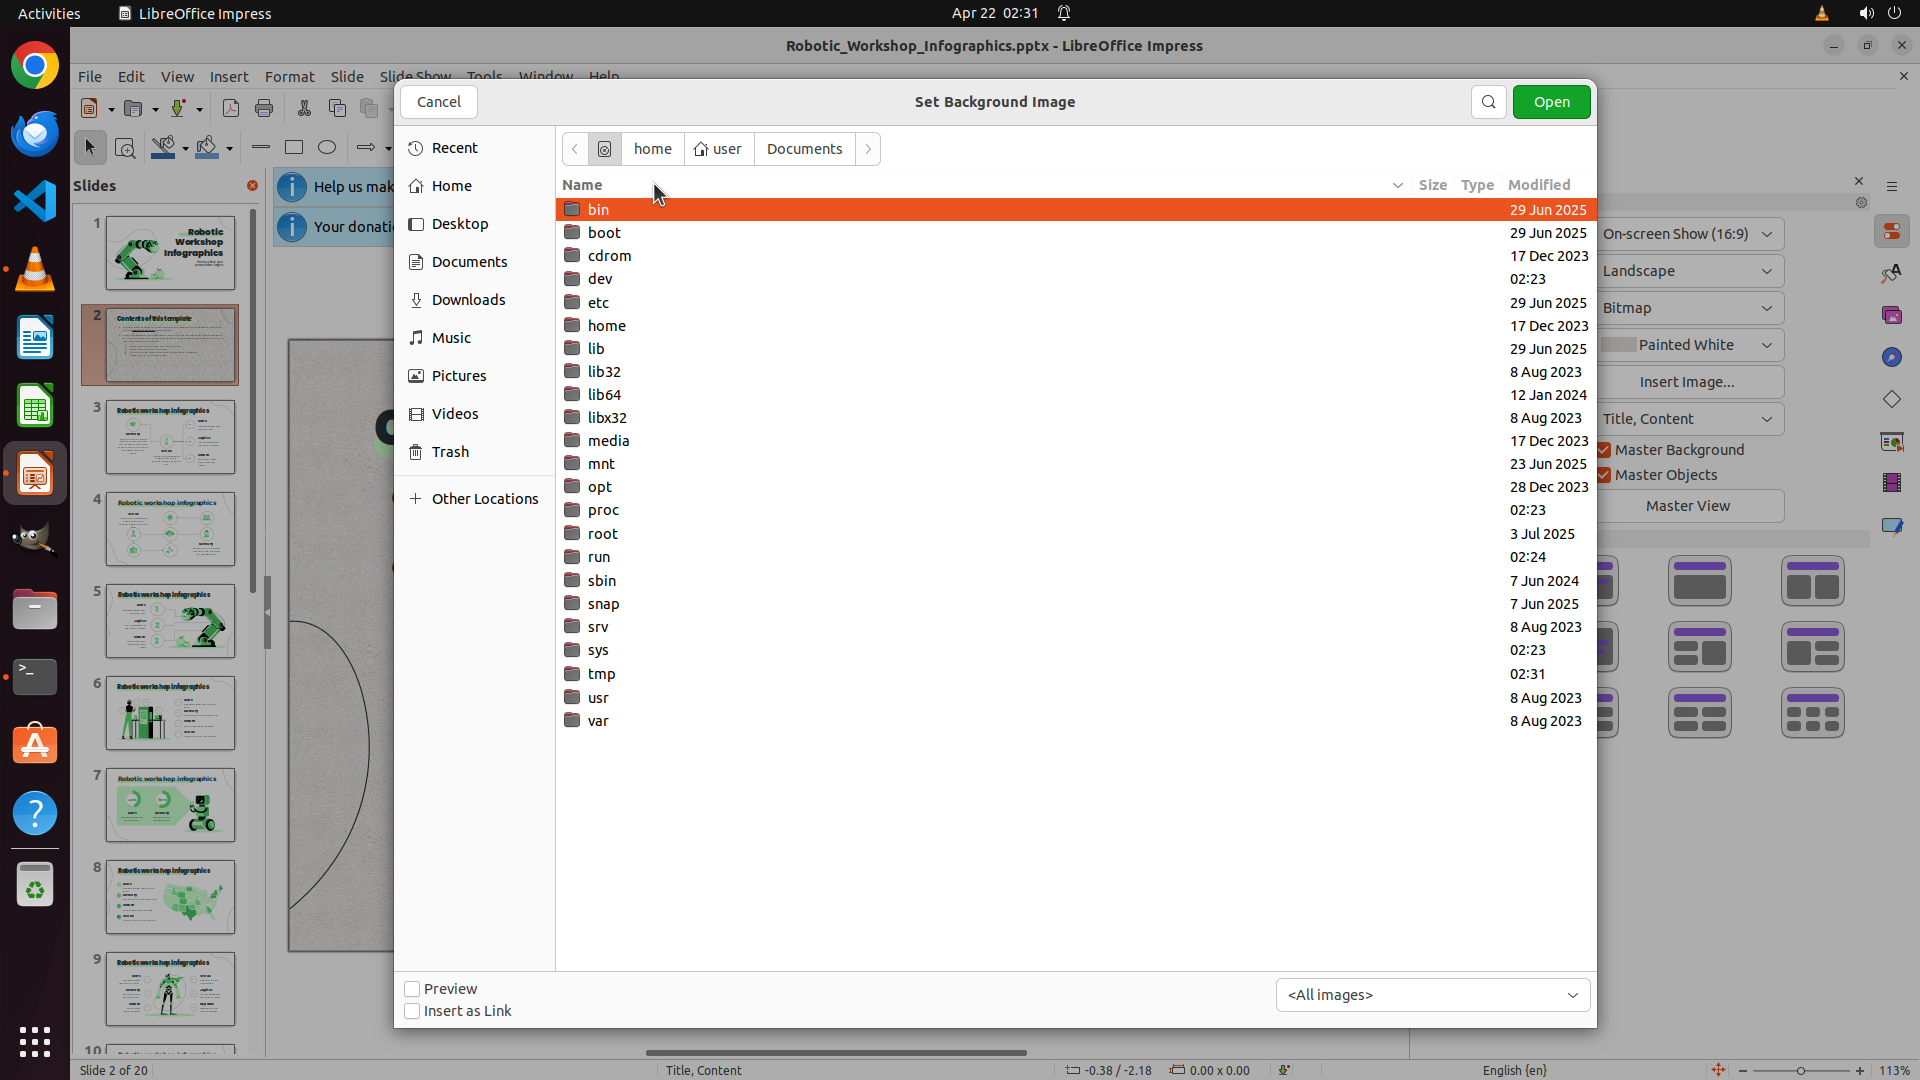Open the All images file filter dropdown
The height and width of the screenshot is (1080, 1920).
click(x=1432, y=995)
